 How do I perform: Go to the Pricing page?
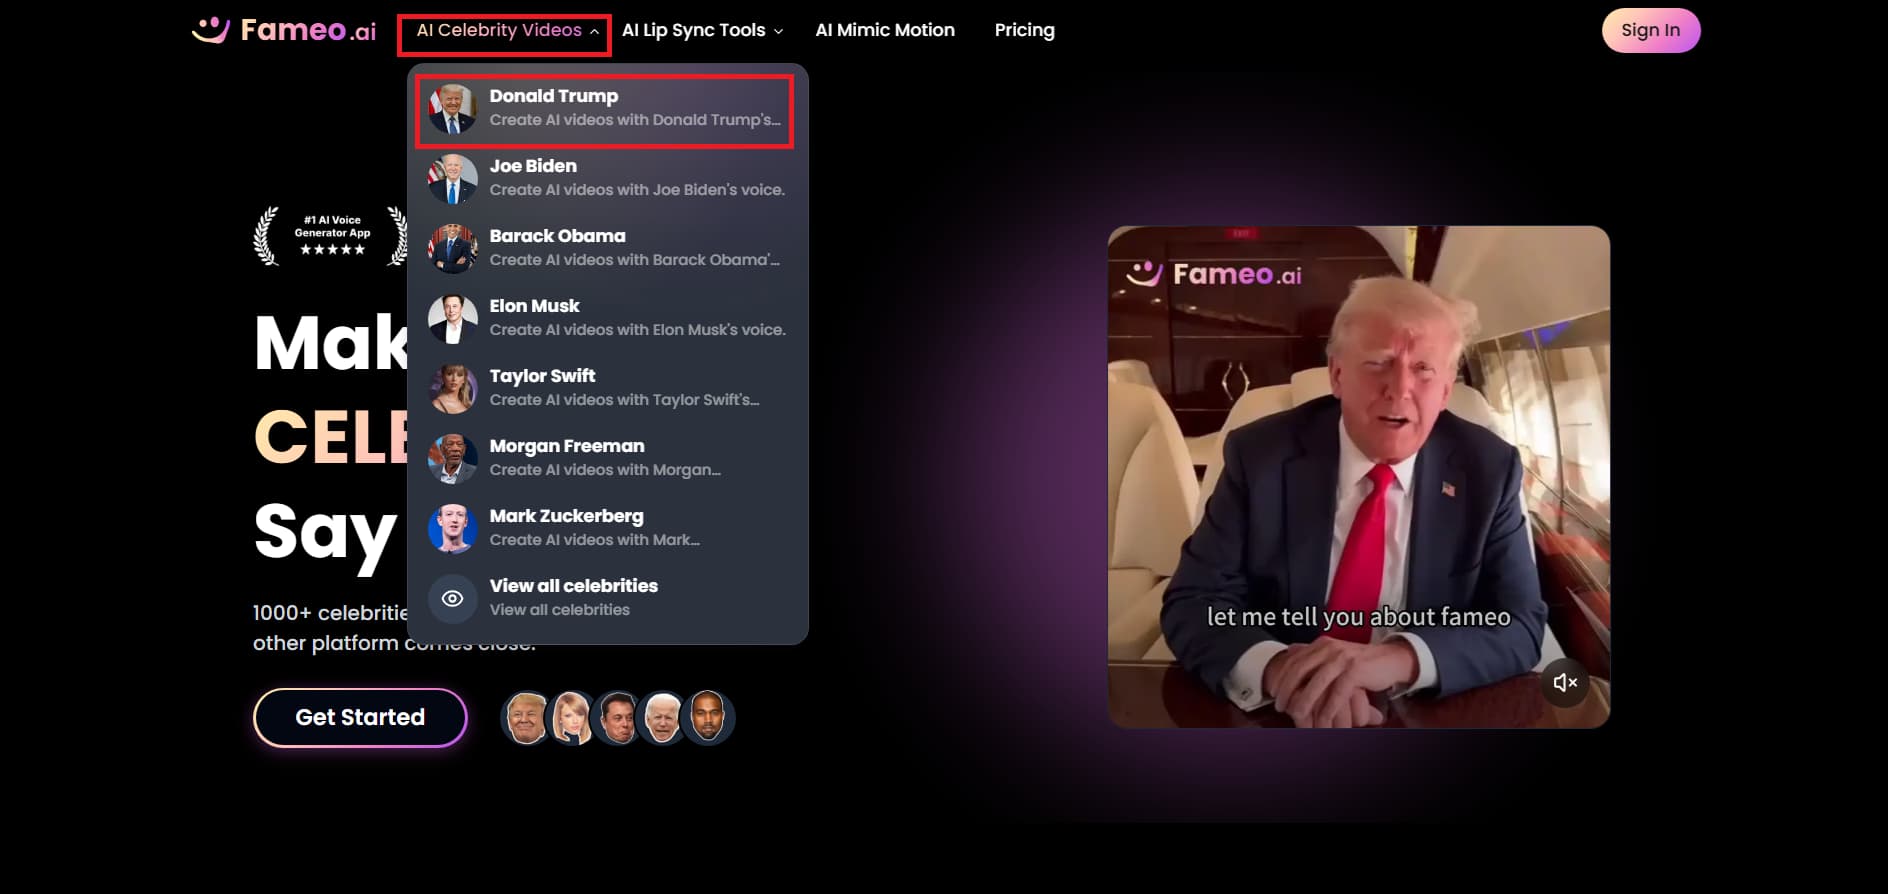pos(1024,30)
